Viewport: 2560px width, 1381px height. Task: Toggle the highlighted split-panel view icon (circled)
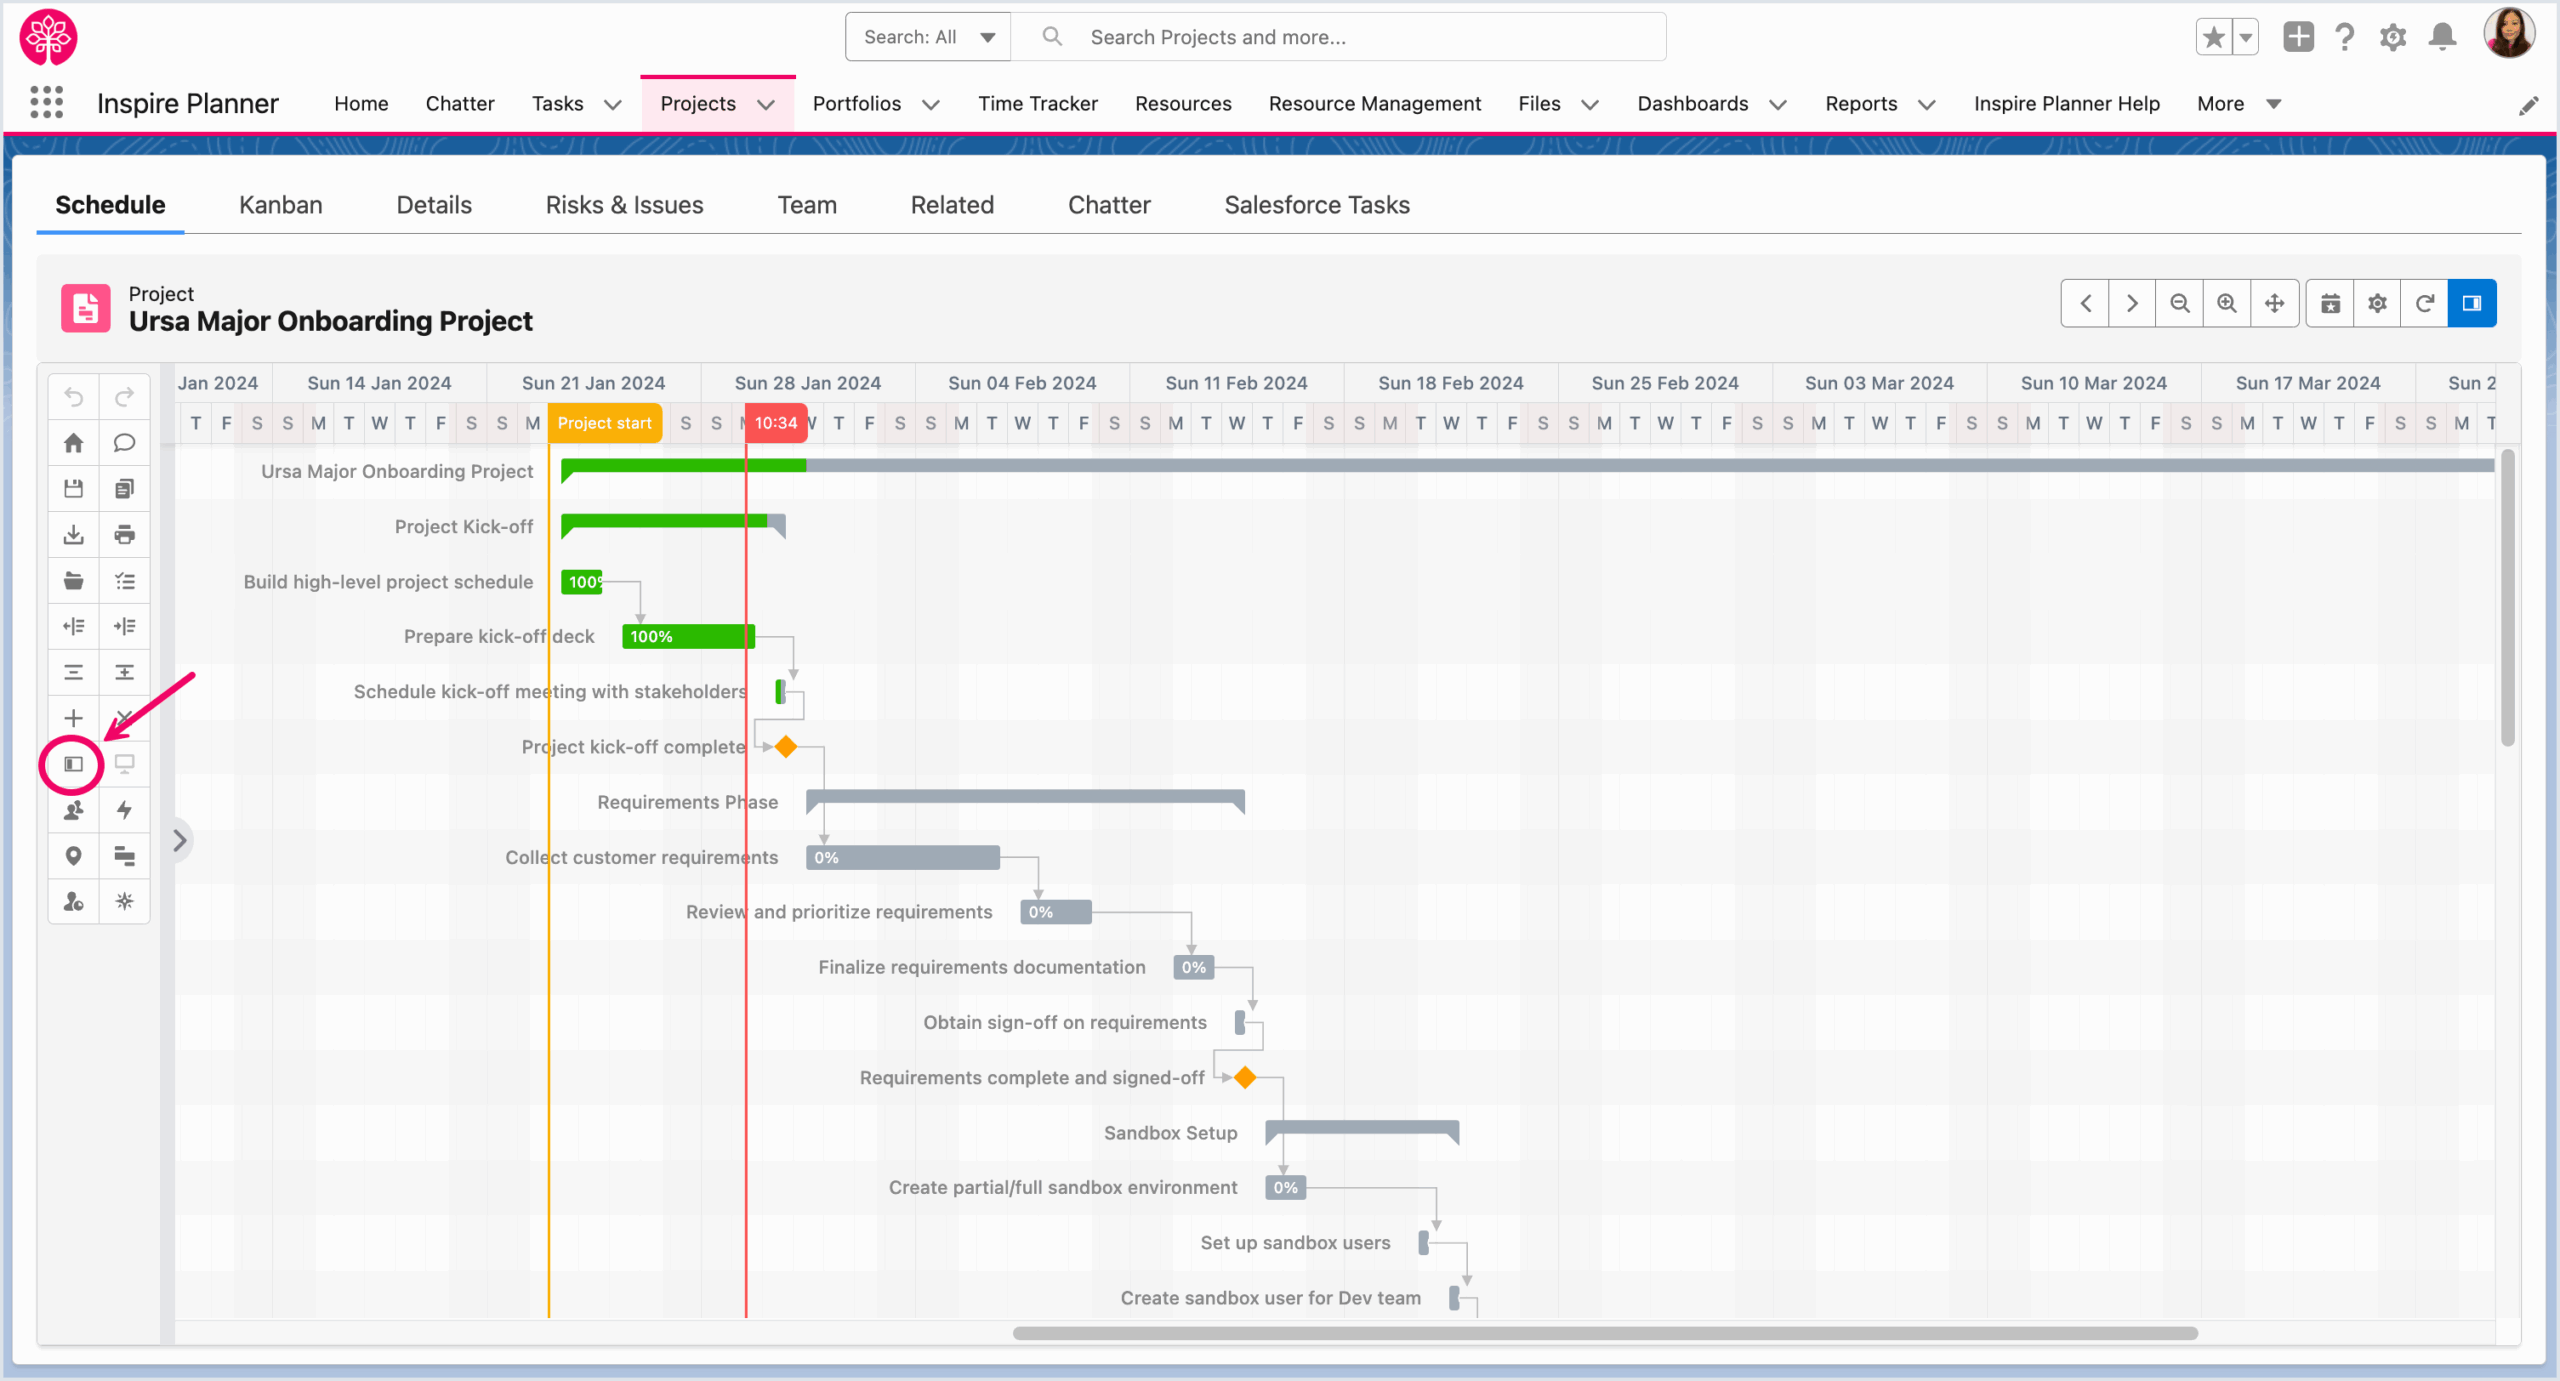click(71, 764)
